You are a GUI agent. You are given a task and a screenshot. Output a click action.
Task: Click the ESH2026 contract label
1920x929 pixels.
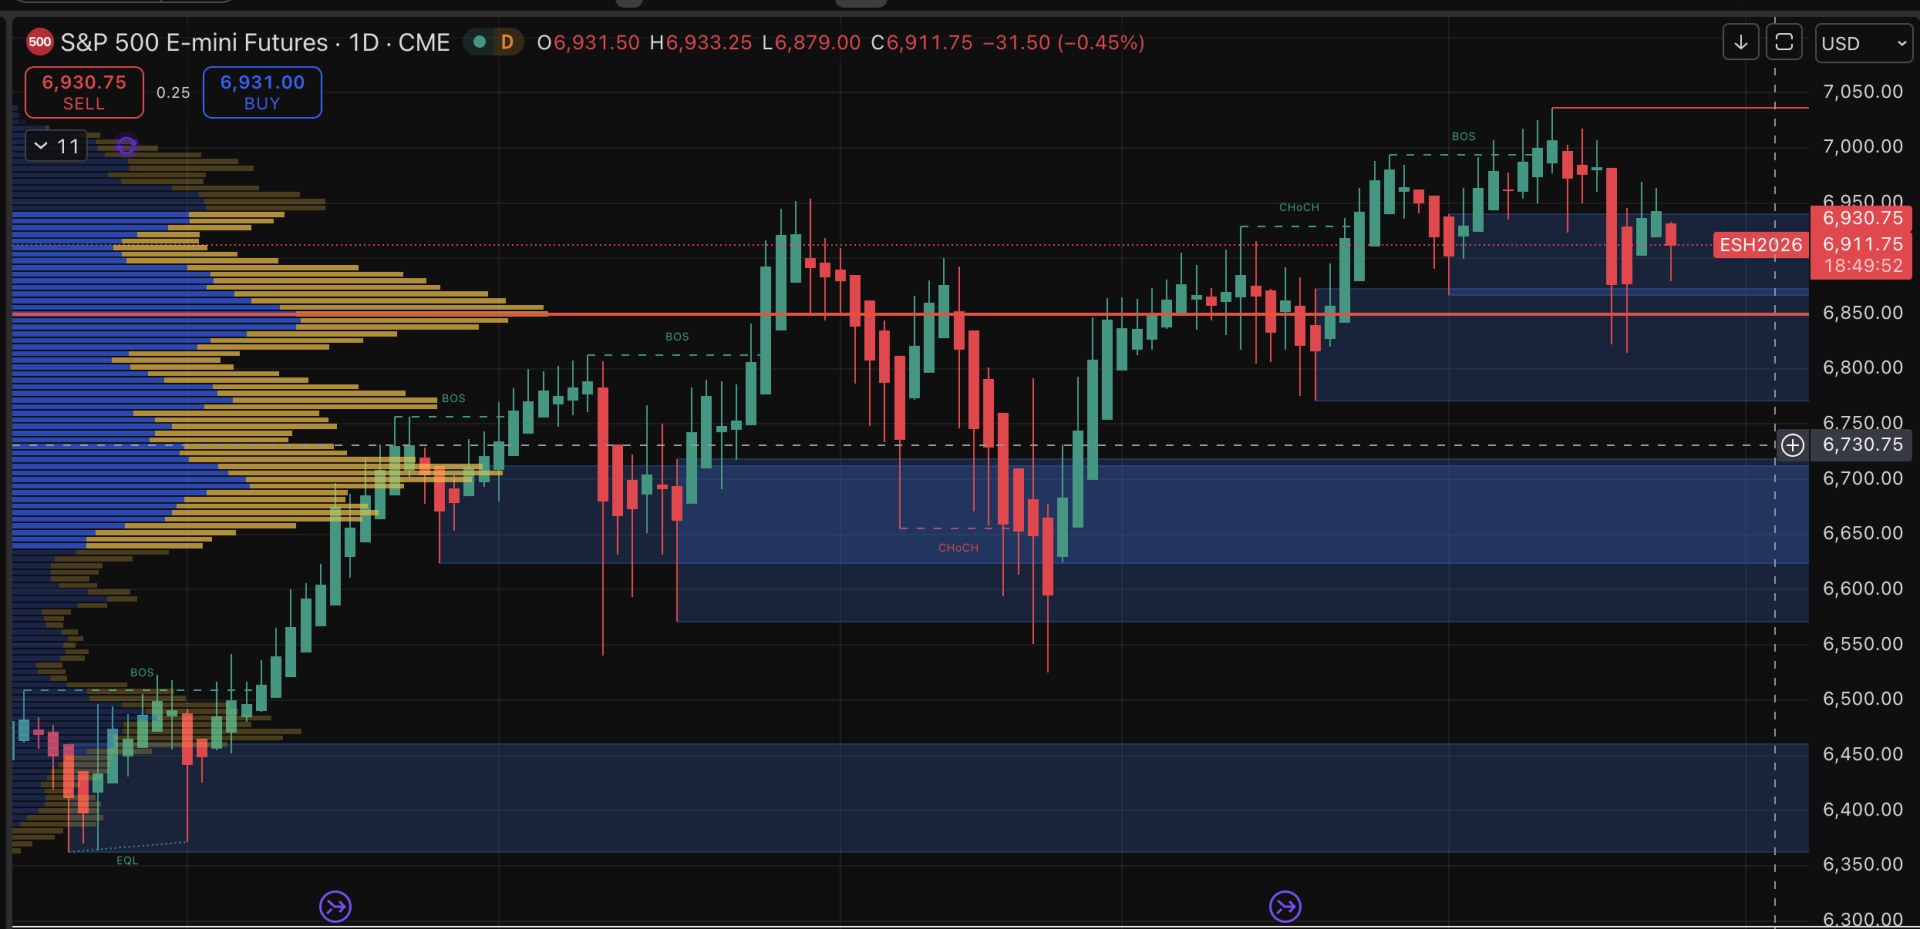pyautogui.click(x=1760, y=245)
